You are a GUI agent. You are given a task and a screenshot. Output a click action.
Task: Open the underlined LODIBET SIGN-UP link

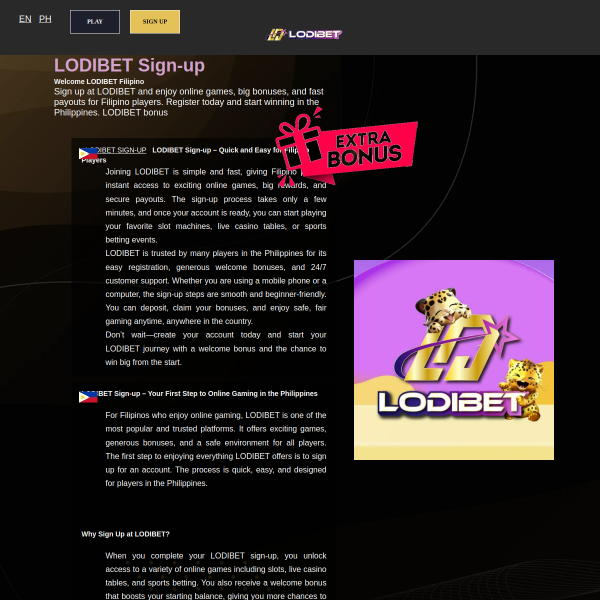tap(118, 150)
